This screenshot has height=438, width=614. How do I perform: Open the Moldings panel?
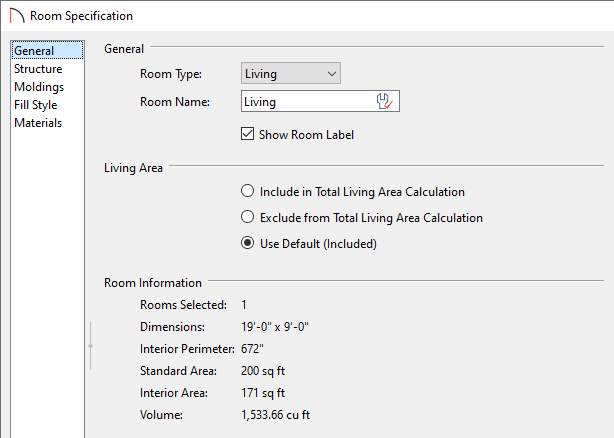coord(39,87)
